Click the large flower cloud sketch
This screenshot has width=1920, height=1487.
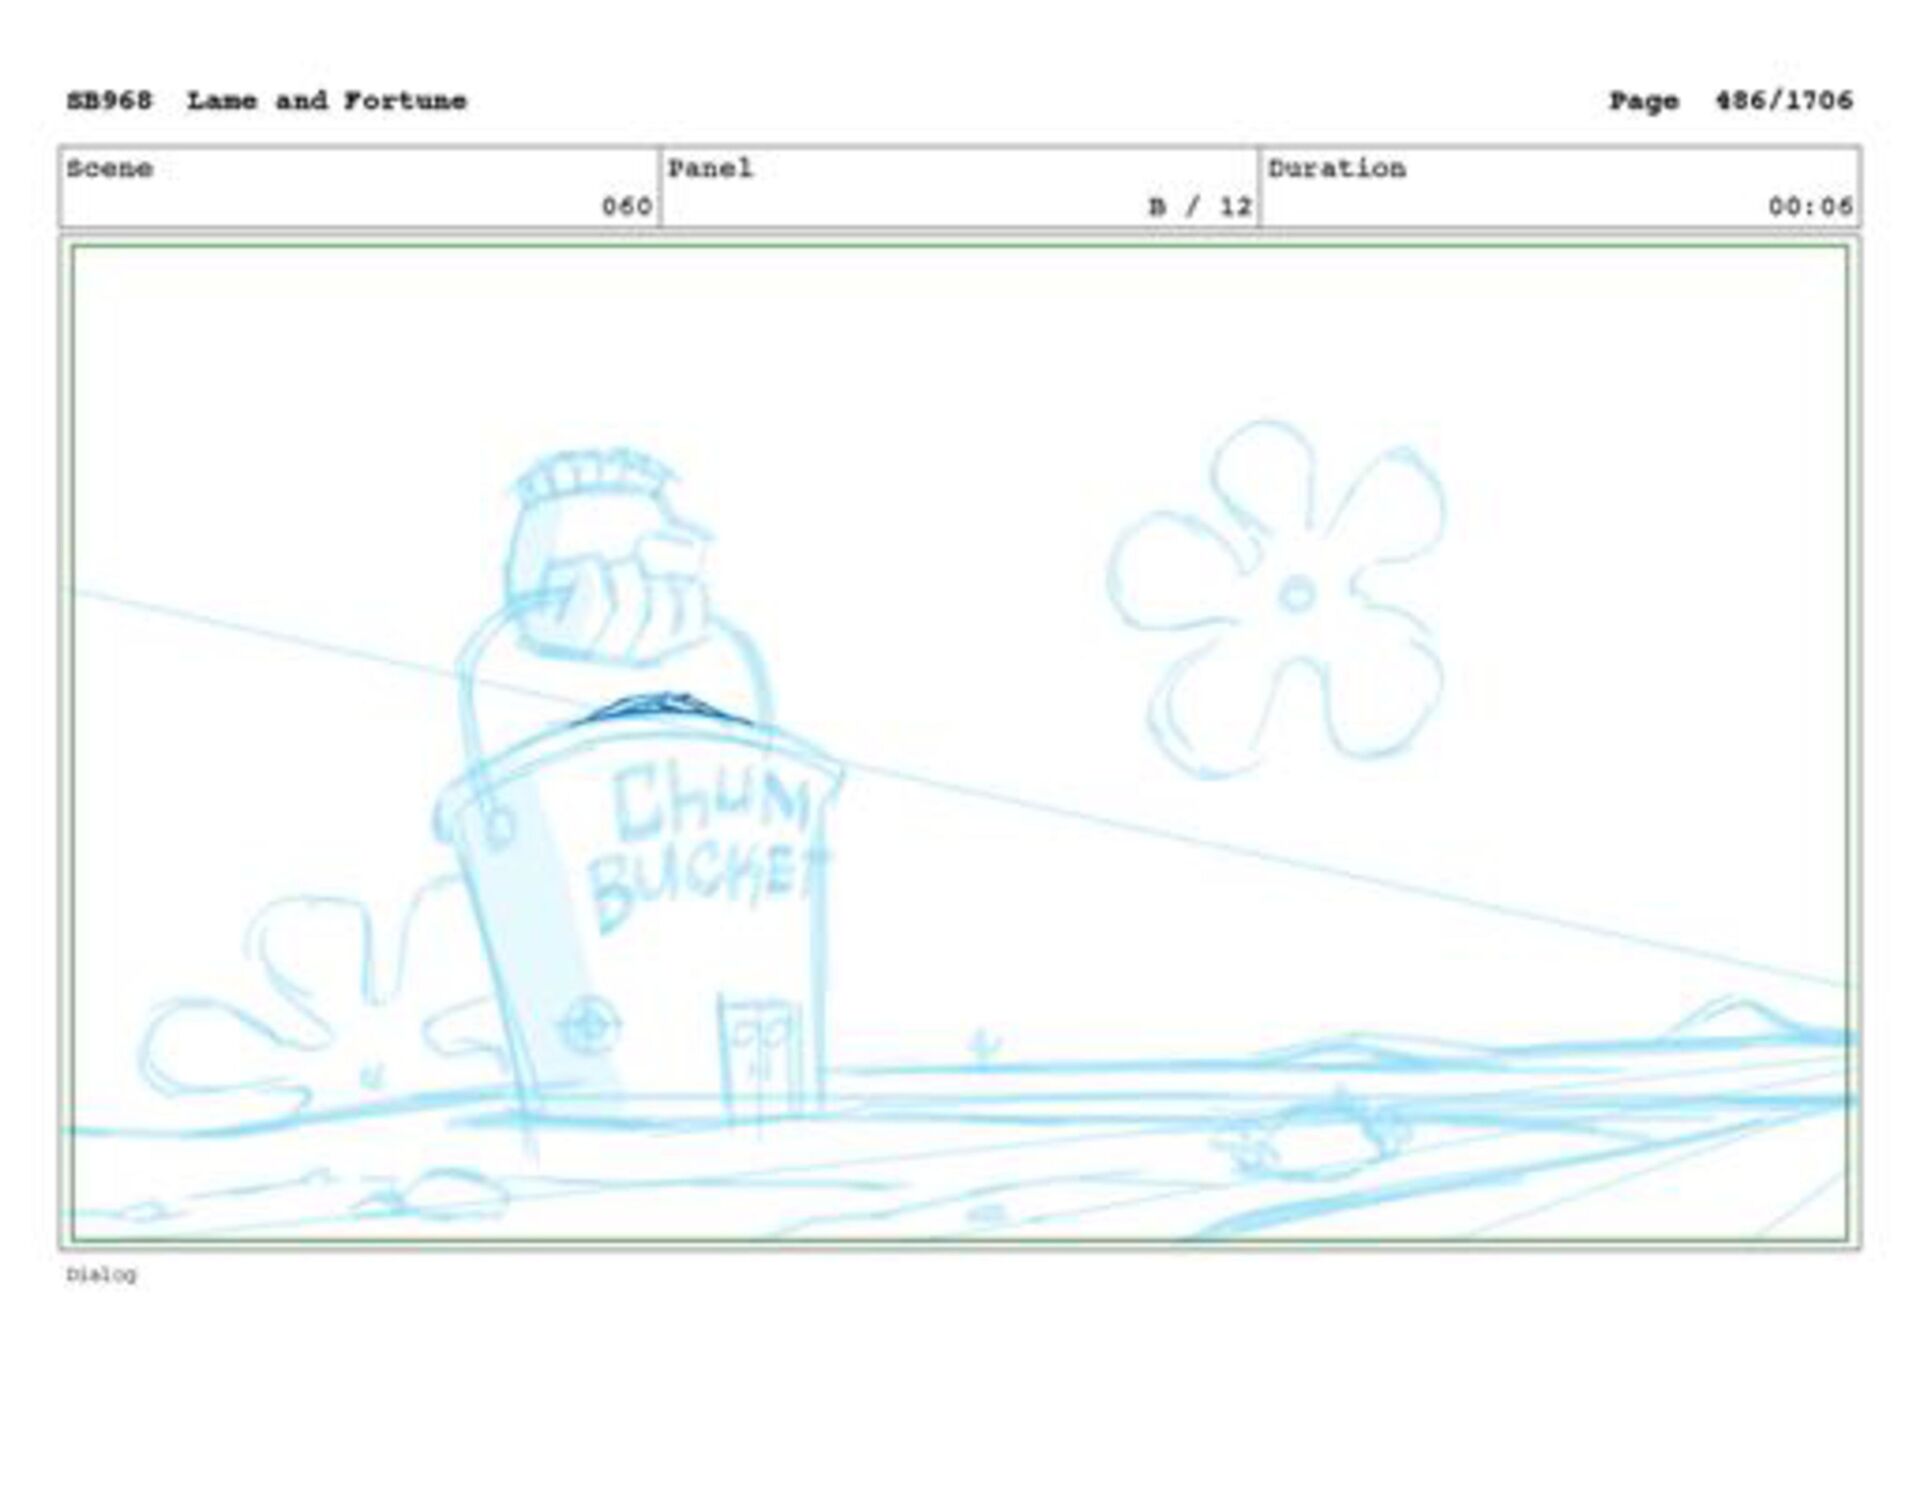[x=1278, y=599]
